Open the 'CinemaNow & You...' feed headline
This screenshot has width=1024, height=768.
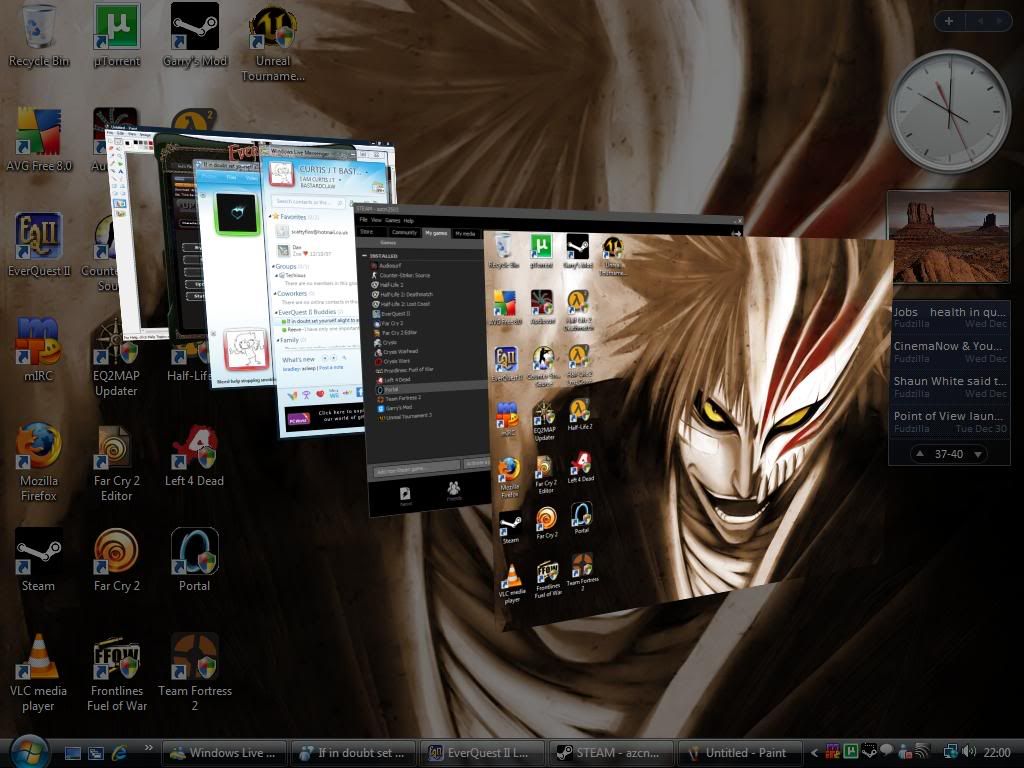(950, 351)
